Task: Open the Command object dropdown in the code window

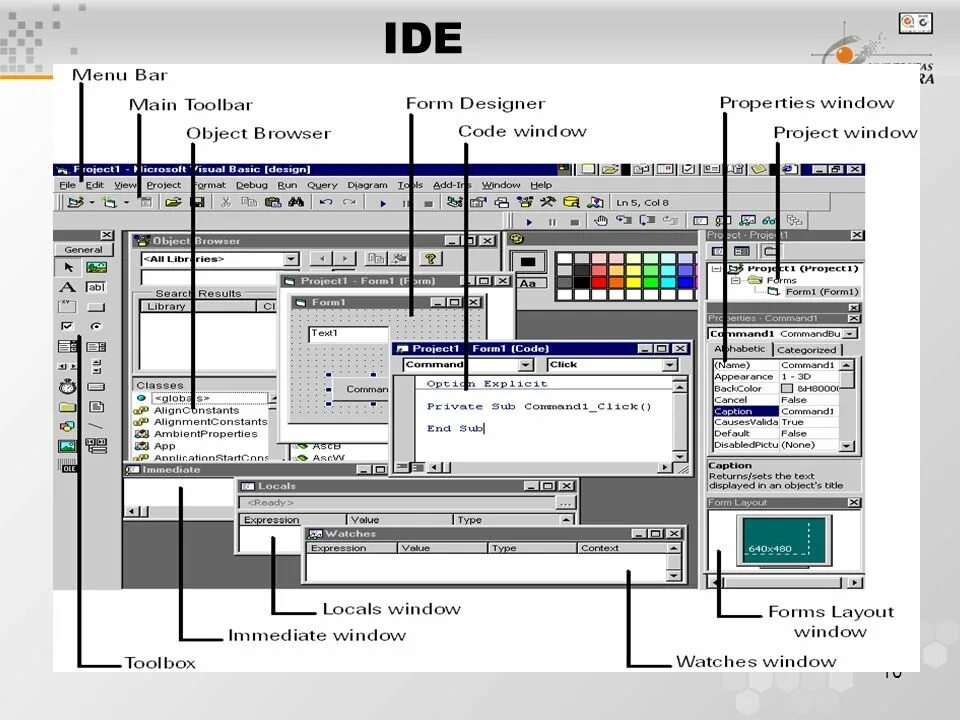Action: [525, 365]
